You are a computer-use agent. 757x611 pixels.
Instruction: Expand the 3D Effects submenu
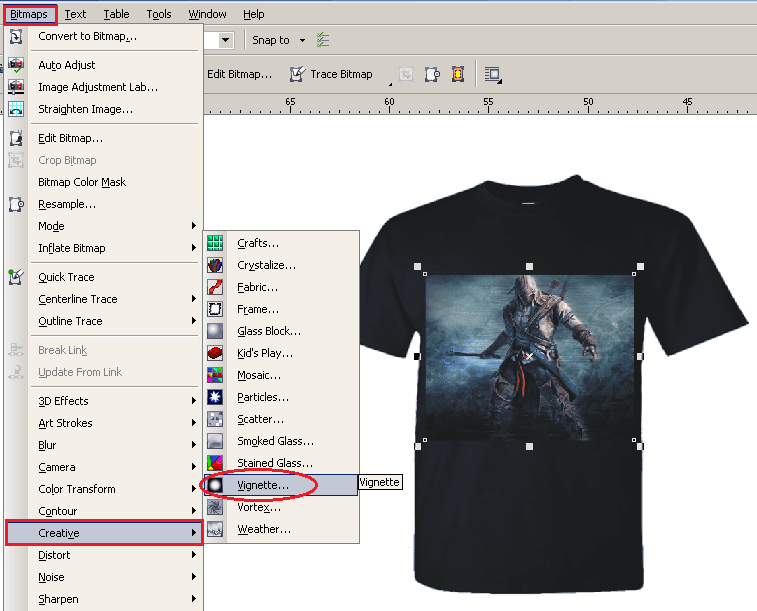pos(194,401)
